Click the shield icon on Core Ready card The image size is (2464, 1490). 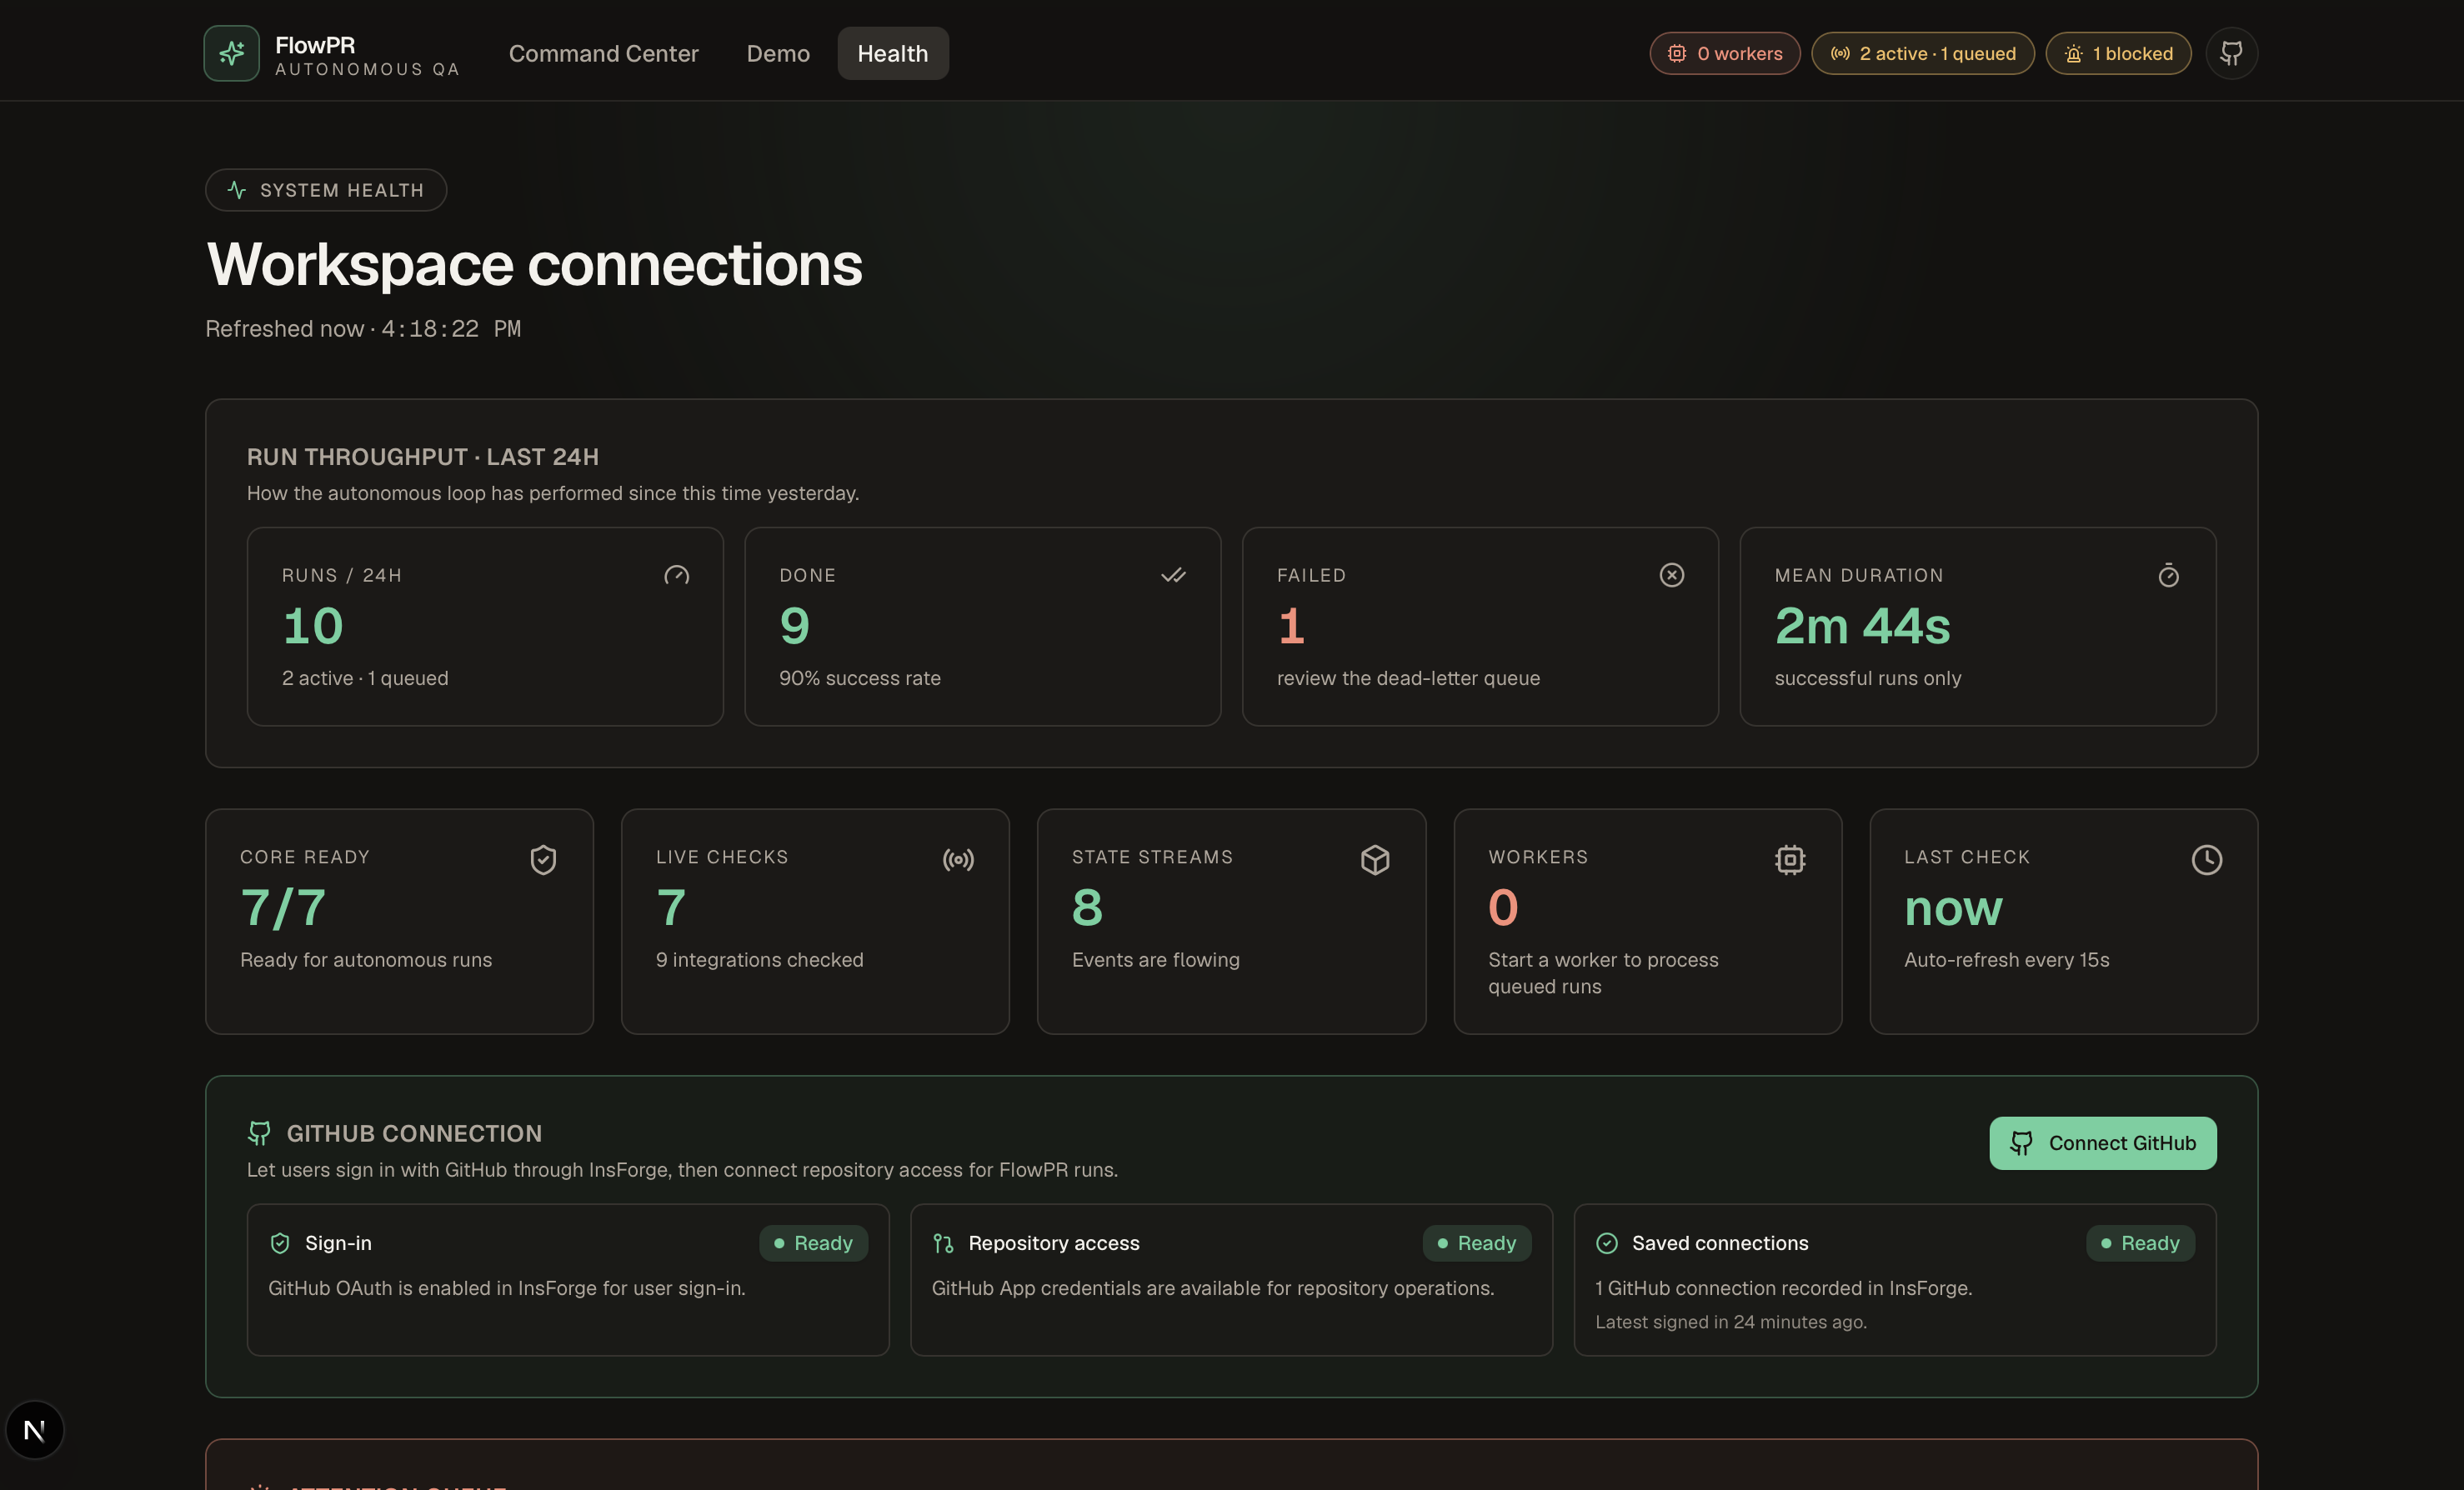point(543,860)
